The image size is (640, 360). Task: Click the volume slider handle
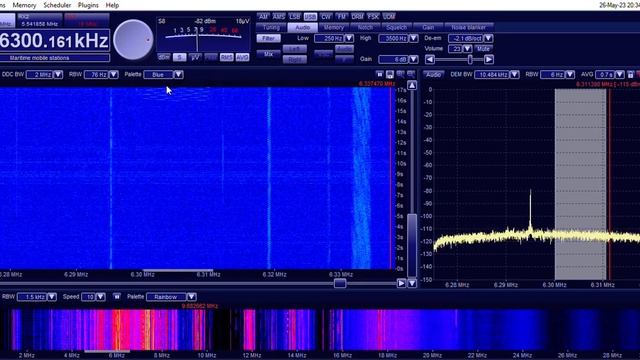pos(470,60)
